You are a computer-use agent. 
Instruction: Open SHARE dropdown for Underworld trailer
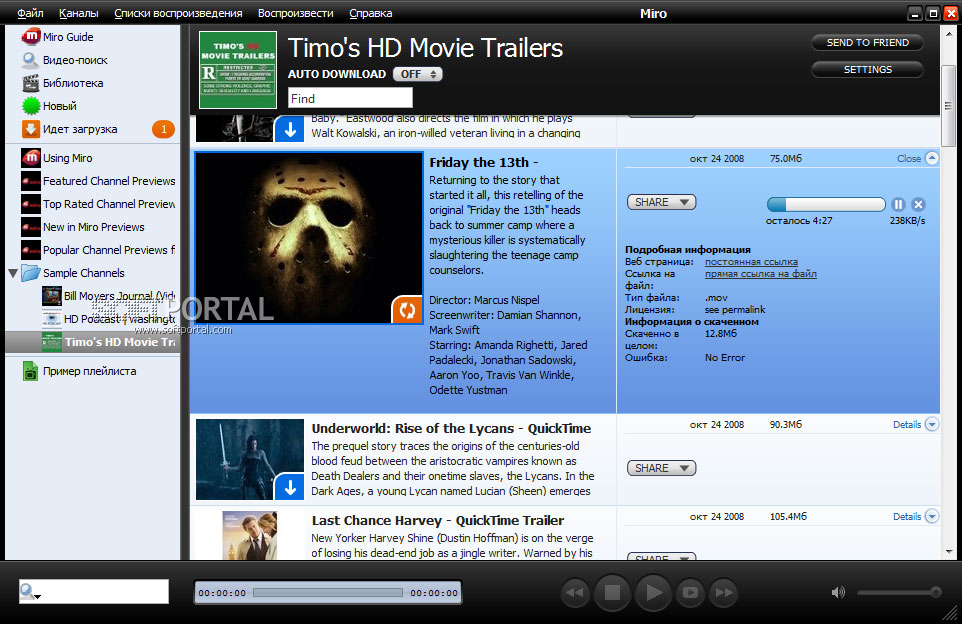click(661, 468)
